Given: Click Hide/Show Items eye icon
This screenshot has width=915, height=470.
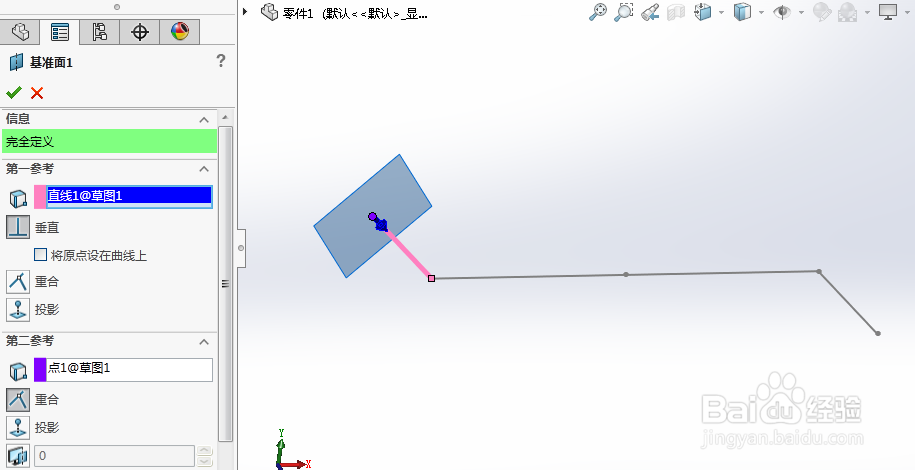Looking at the screenshot, I should click(x=782, y=12).
